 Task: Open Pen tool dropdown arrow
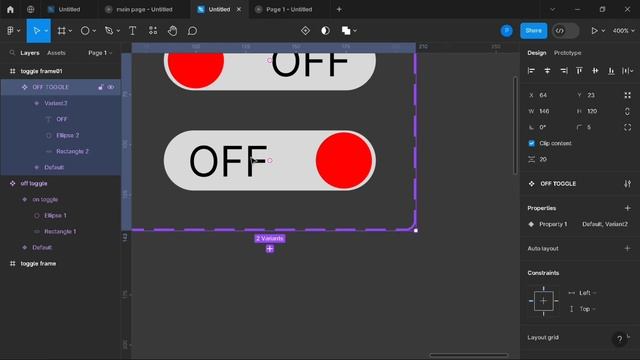coord(118,31)
